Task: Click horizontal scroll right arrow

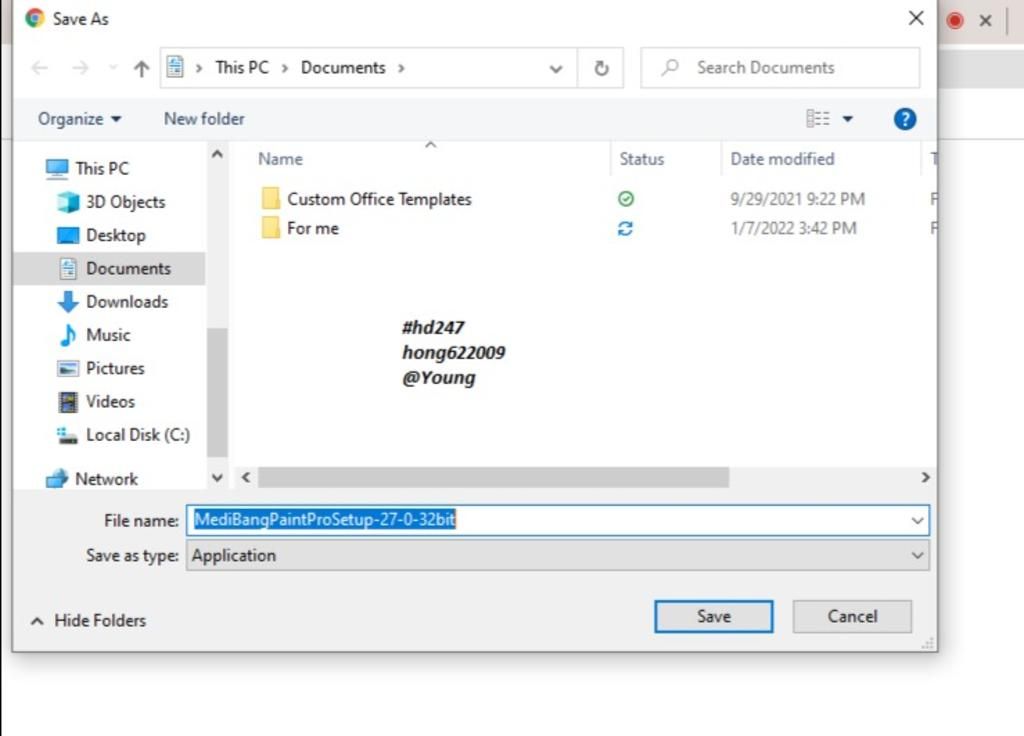Action: pyautogui.click(x=925, y=477)
